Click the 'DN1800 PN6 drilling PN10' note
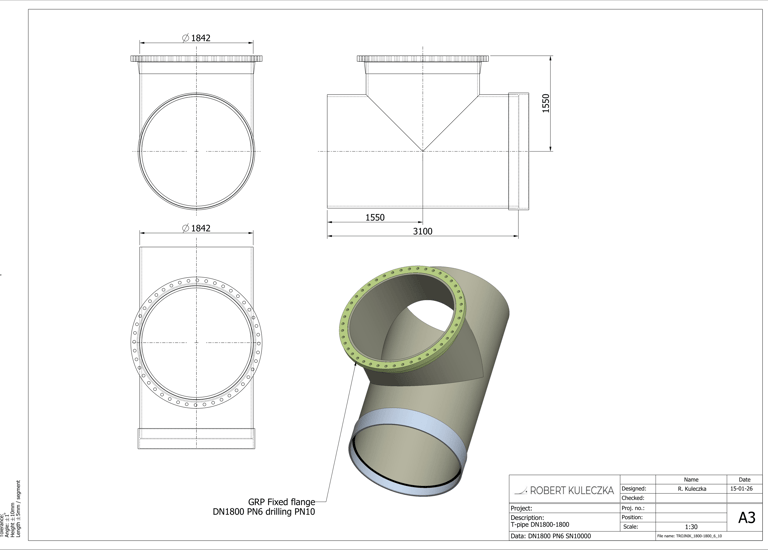 tap(264, 512)
